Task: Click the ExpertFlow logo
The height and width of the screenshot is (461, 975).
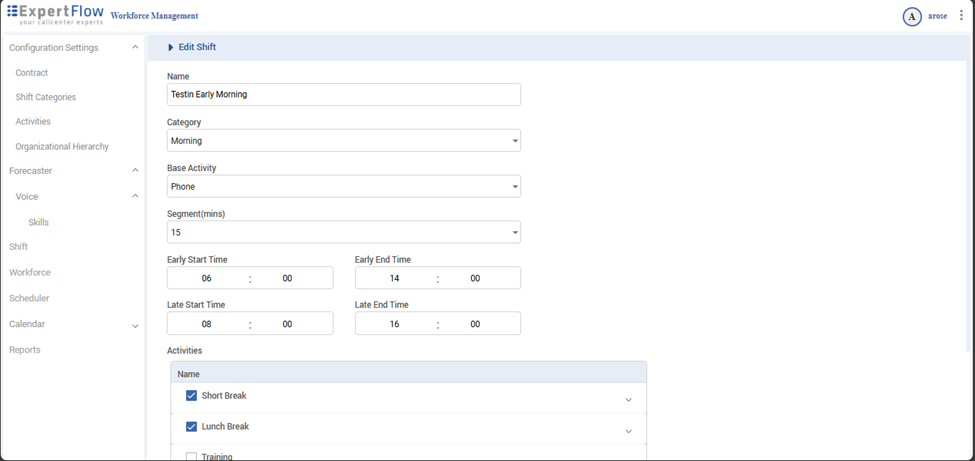Action: click(x=55, y=15)
